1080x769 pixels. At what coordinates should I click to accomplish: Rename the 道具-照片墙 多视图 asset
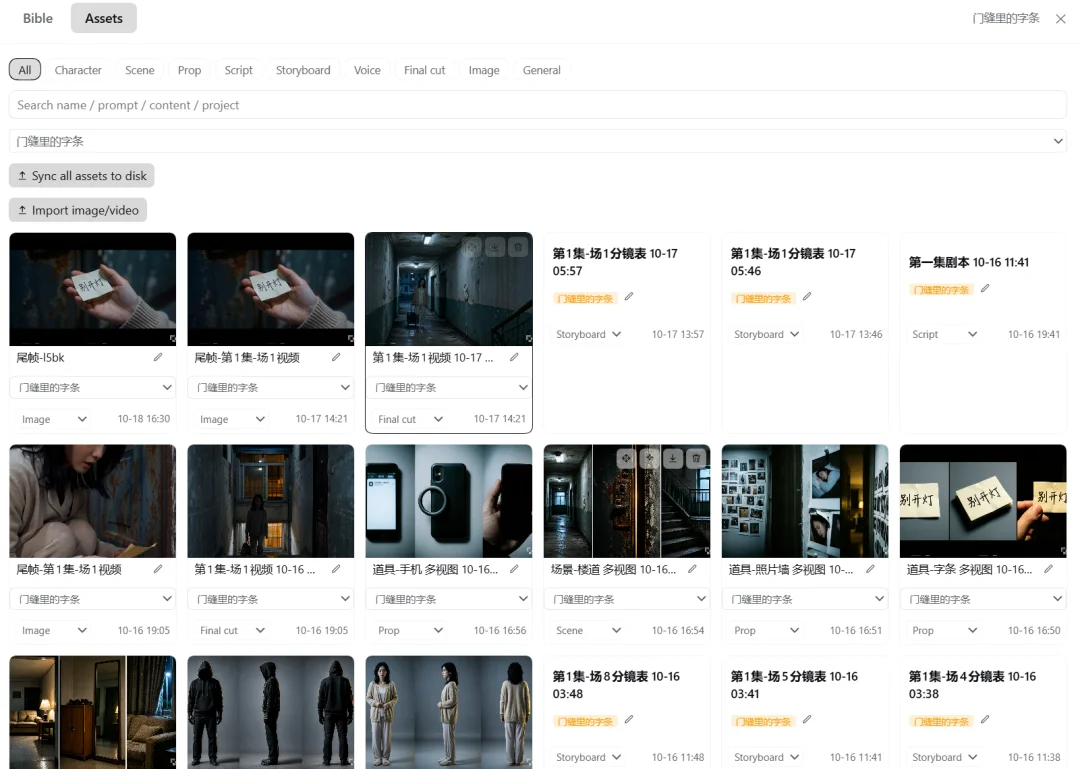pyautogui.click(x=871, y=569)
